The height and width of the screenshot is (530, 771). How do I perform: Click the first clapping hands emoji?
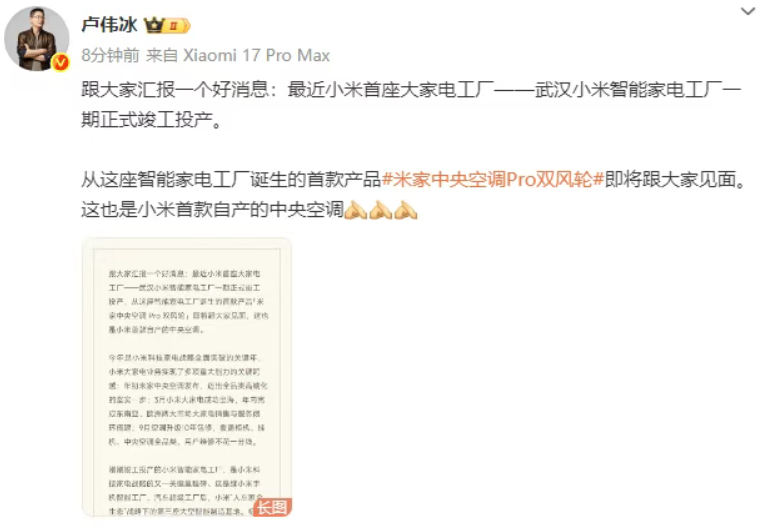[356, 210]
